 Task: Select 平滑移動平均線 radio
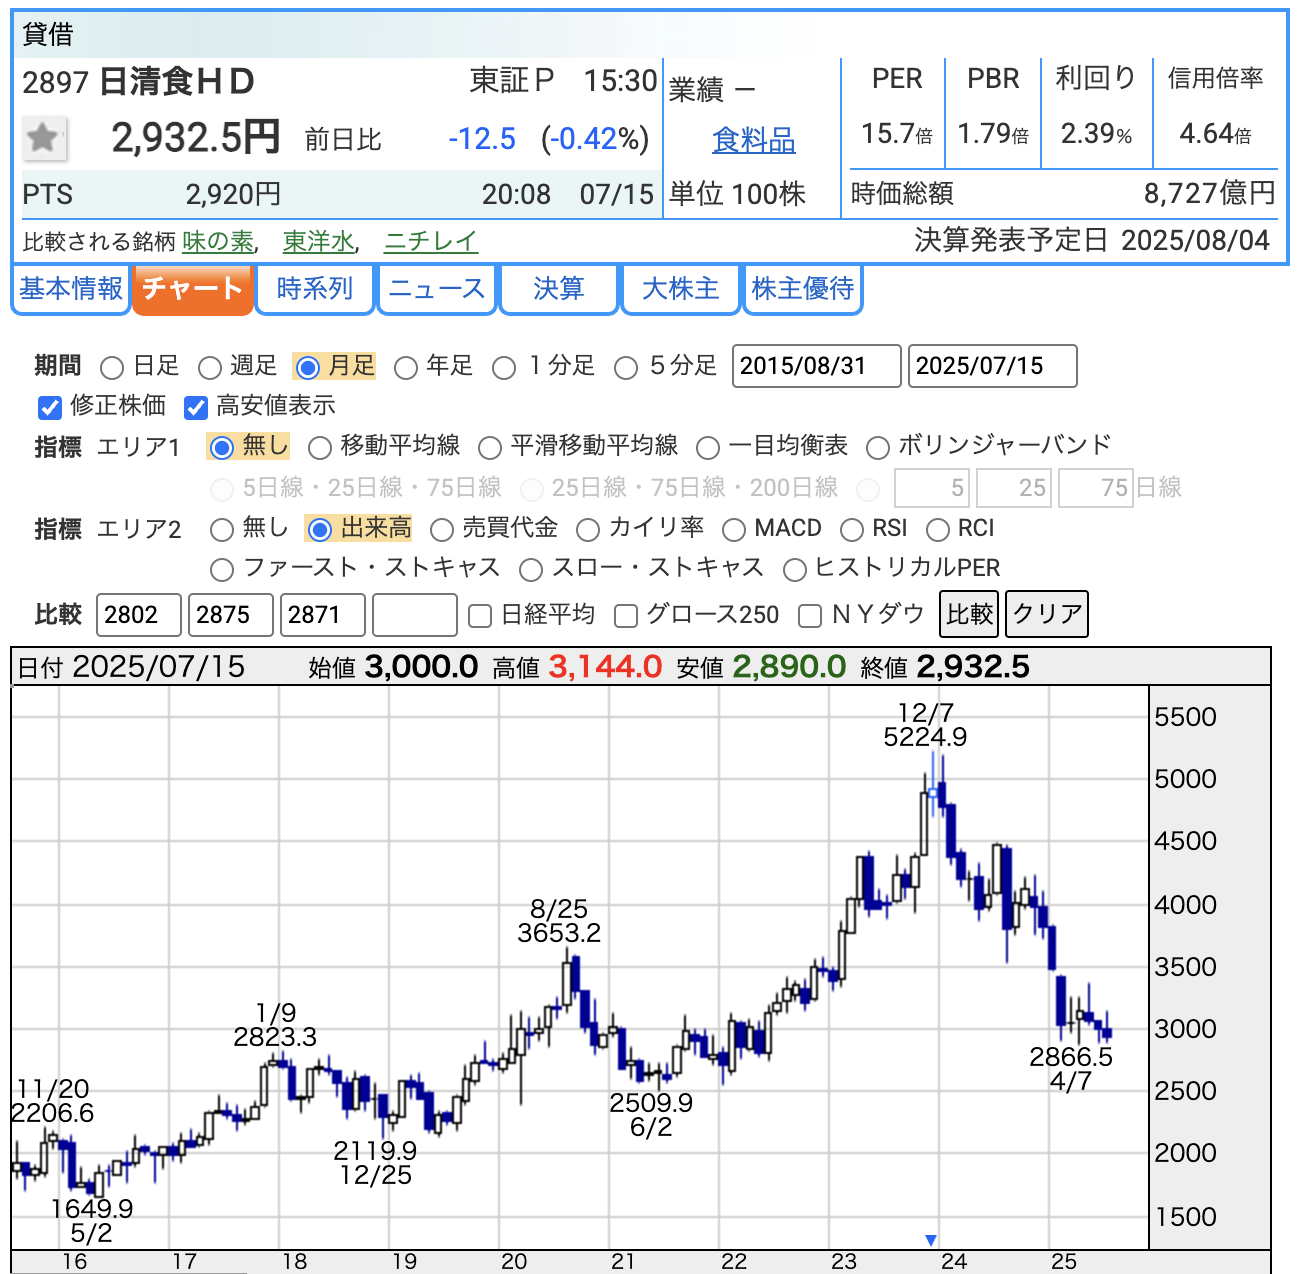pyautogui.click(x=490, y=447)
